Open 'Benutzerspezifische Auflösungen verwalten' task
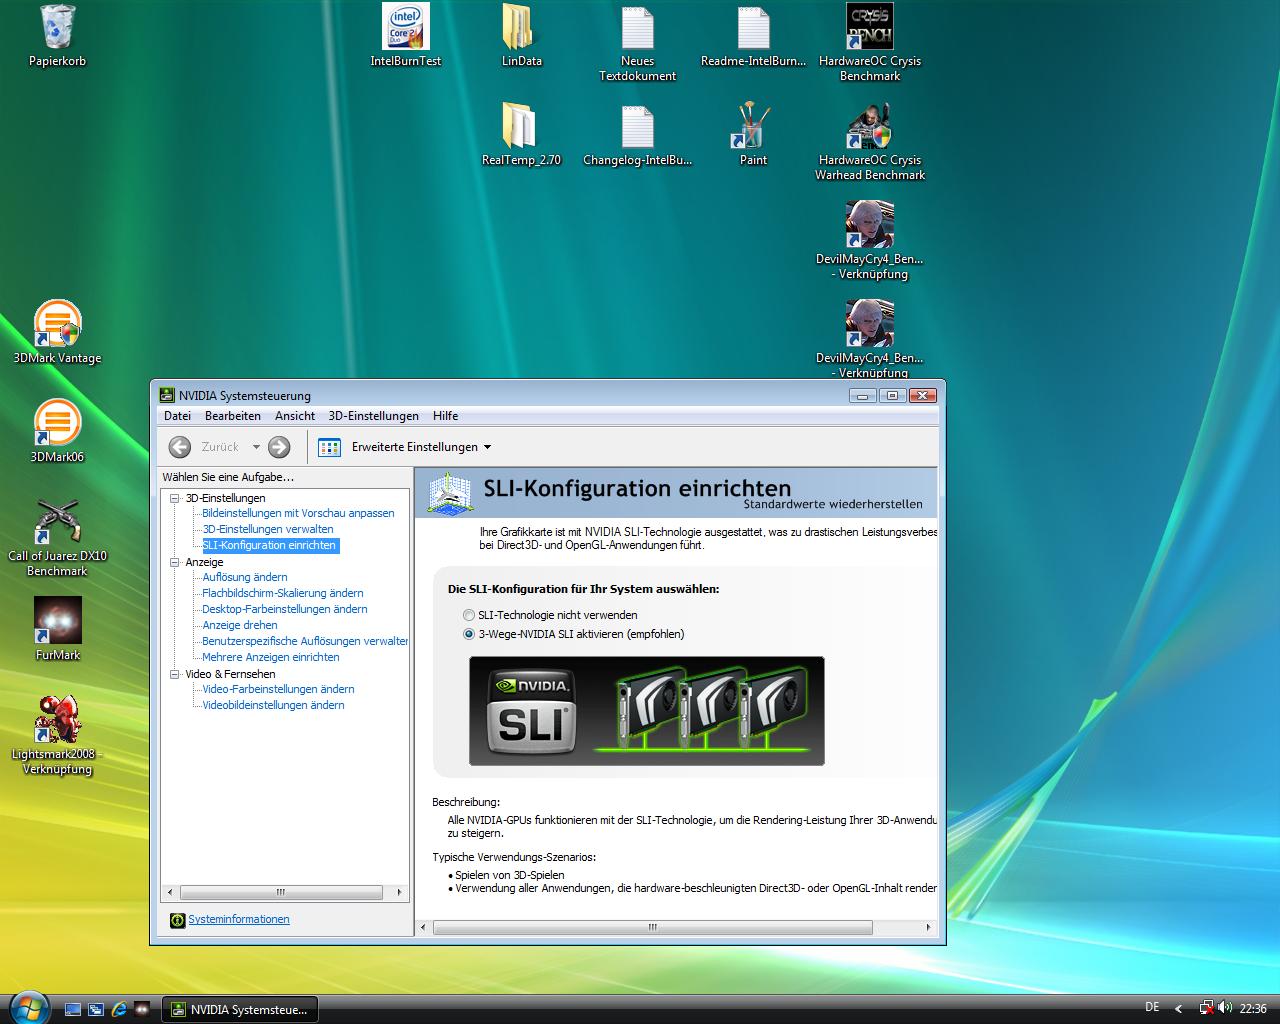1280x1024 pixels. coord(305,641)
